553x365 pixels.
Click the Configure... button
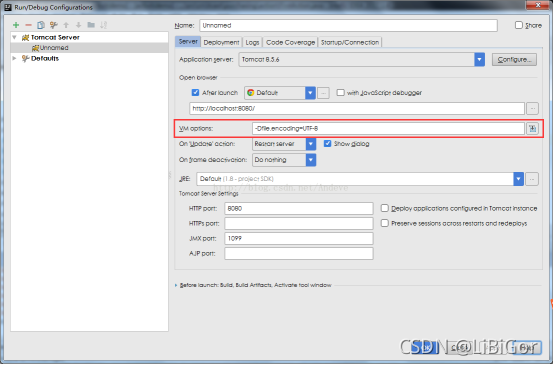pyautogui.click(x=514, y=60)
